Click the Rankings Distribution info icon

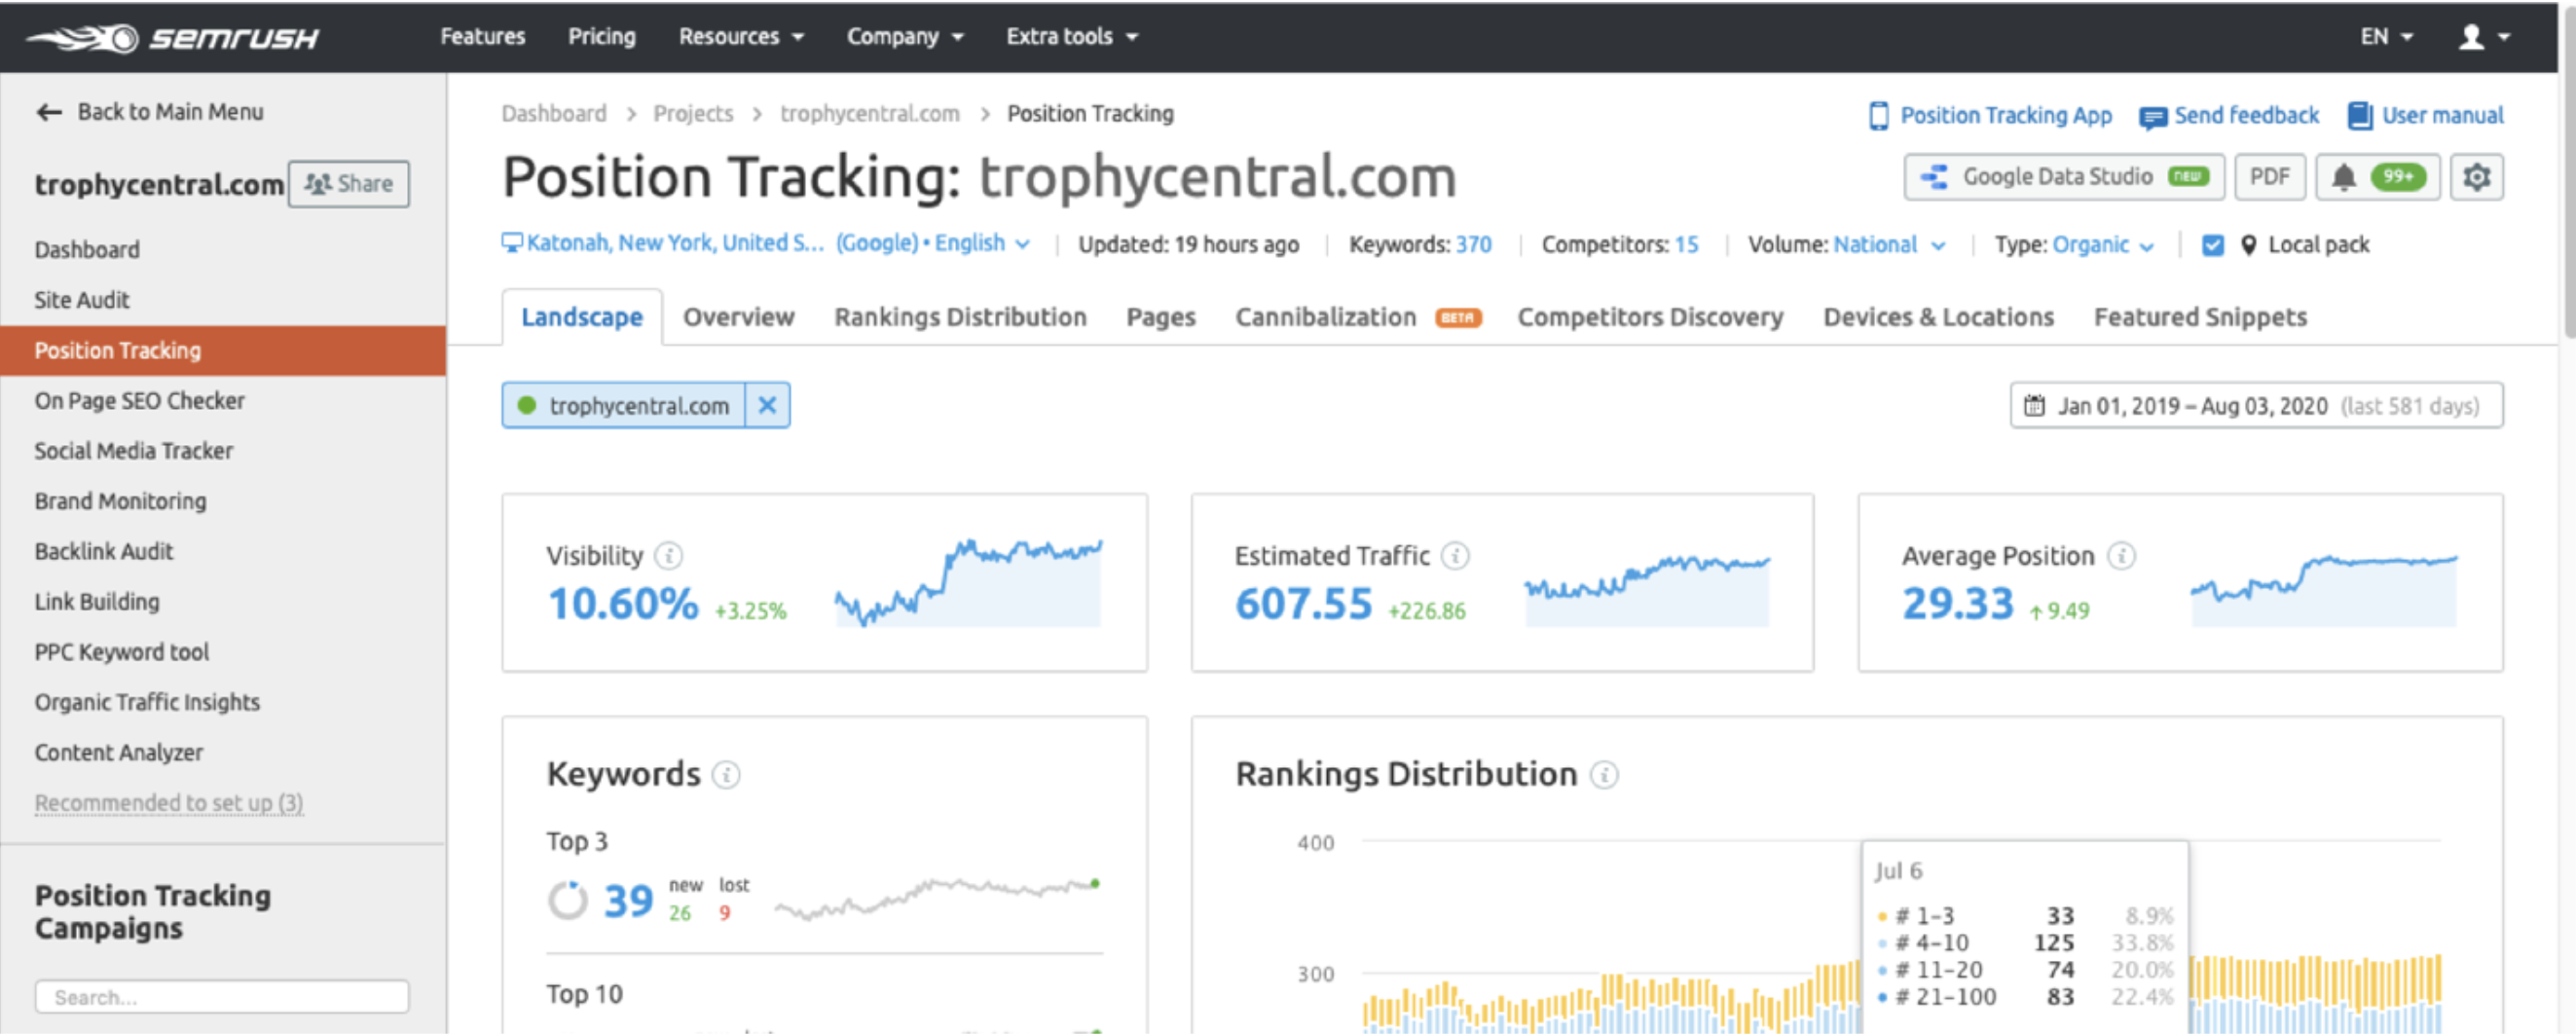click(1604, 775)
